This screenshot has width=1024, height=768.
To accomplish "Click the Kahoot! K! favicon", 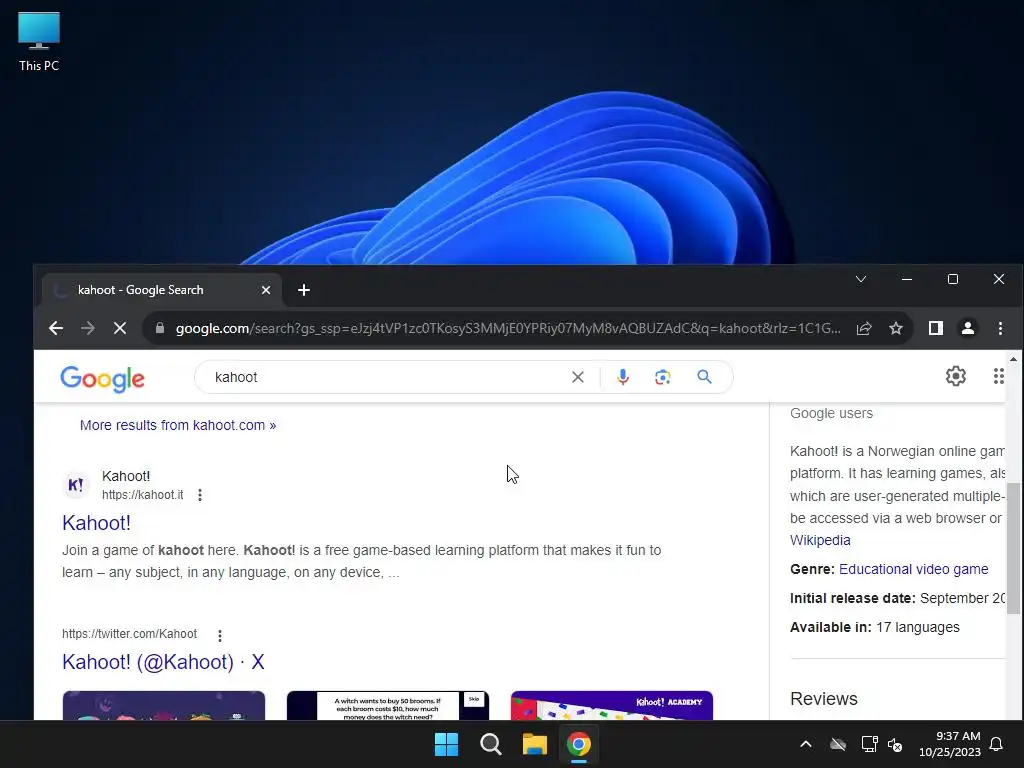I will [76, 485].
